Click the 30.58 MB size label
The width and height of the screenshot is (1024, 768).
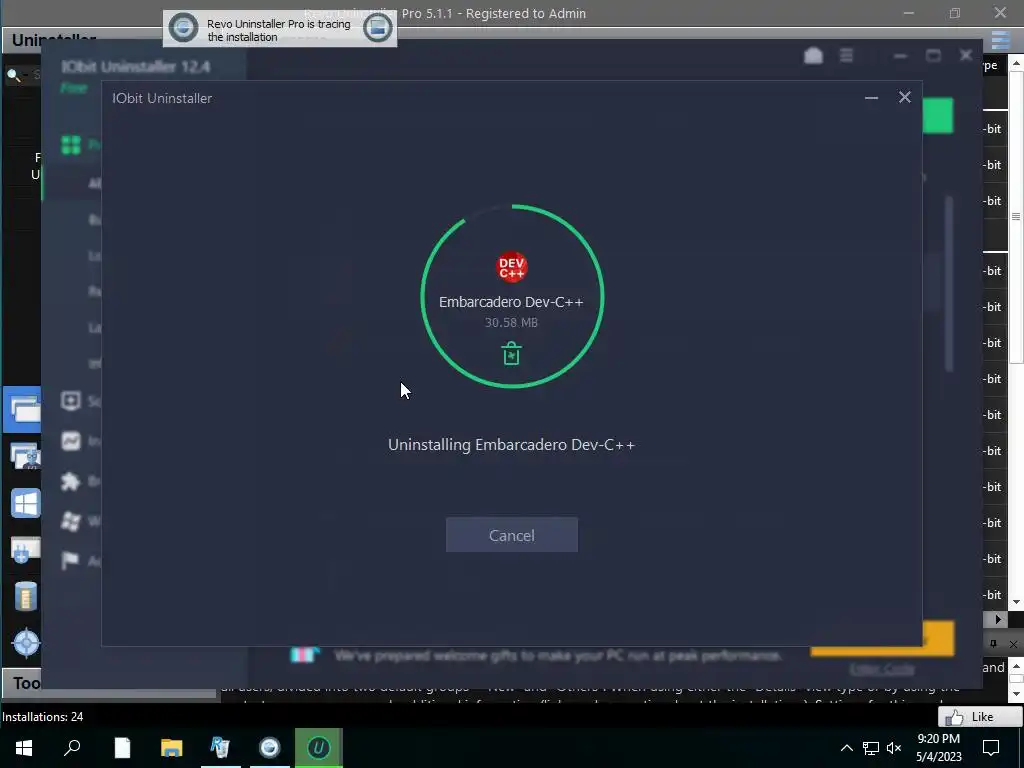point(511,323)
